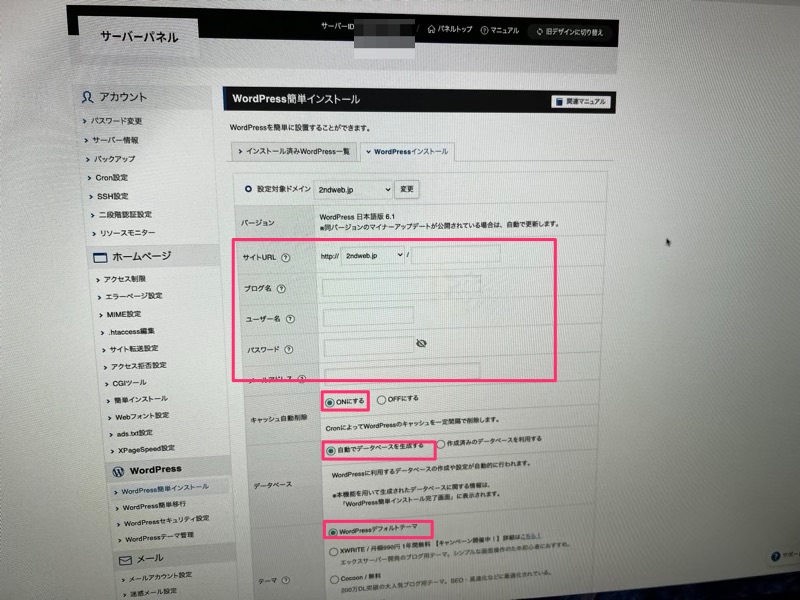This screenshot has width=800, height=600.
Task: Click the help icon beside サイトURL
Action: [286, 258]
